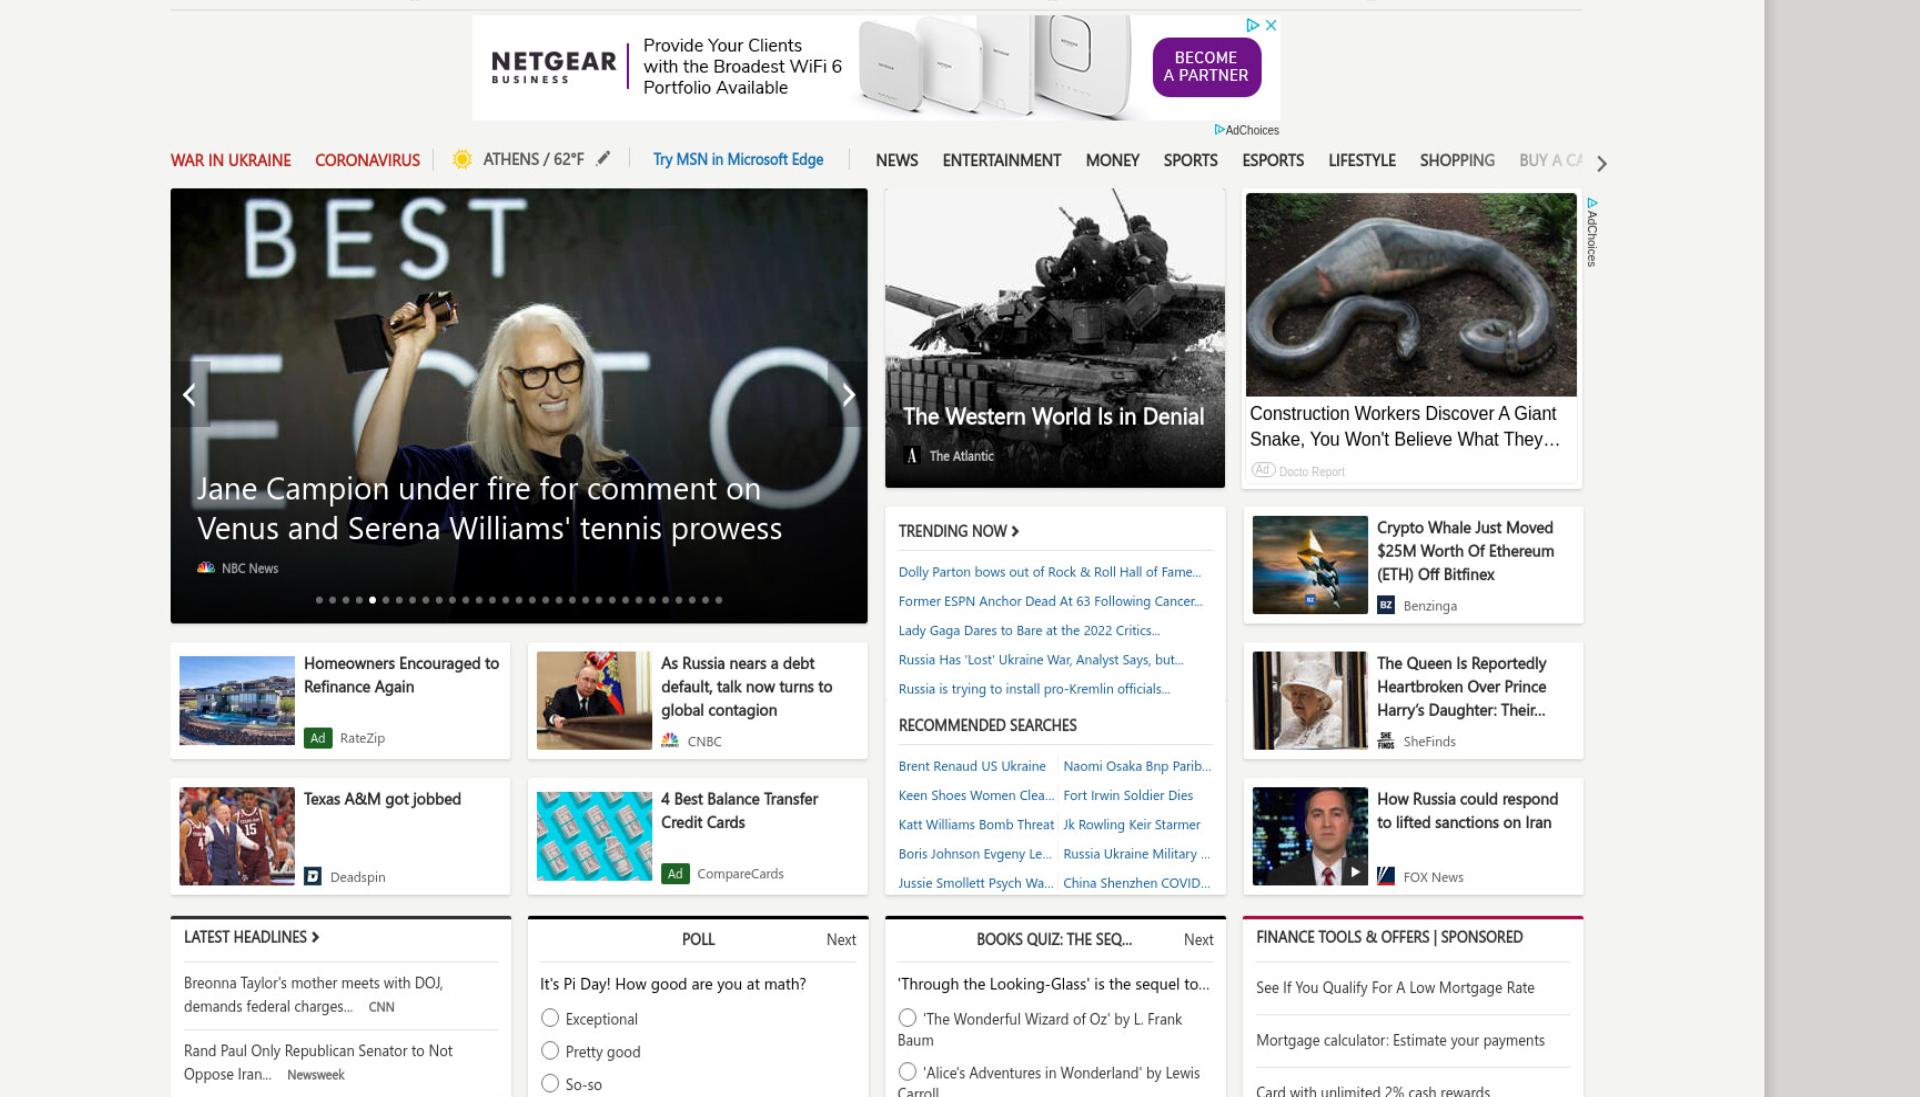Open China Shenzhen COVID search

(1136, 883)
